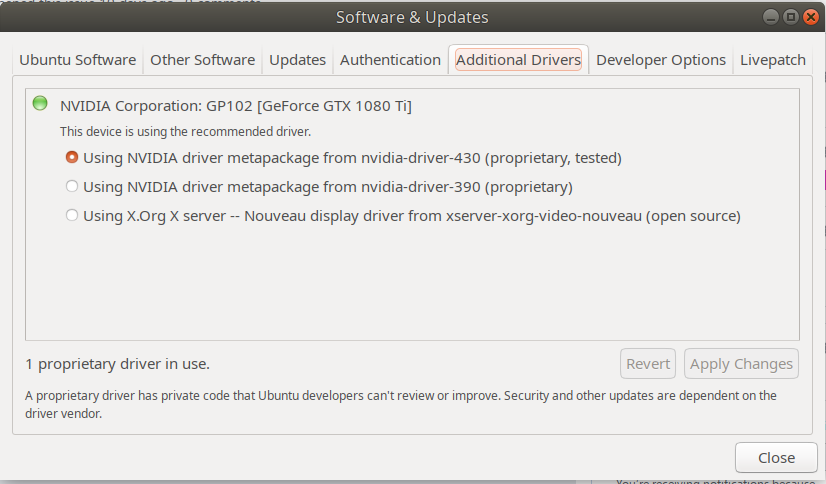This screenshot has width=826, height=484.
Task: Click the Close button at the bottom
Action: pos(776,458)
